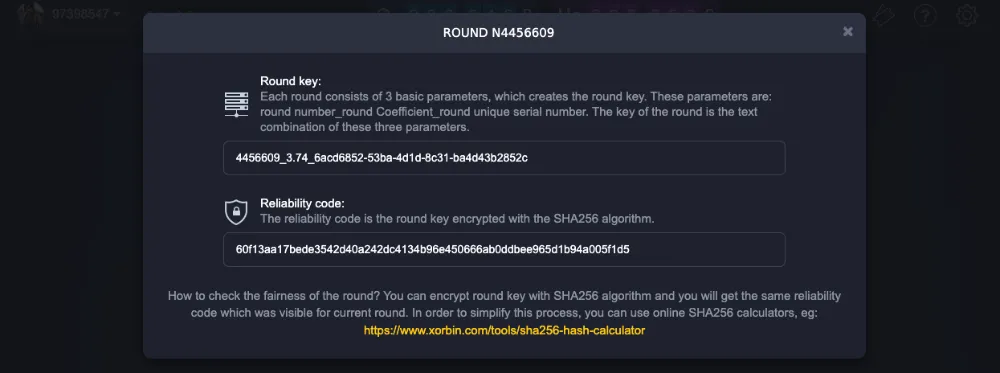Click the "Reliability code:" heading
The width and height of the screenshot is (1000, 373).
[302, 203]
